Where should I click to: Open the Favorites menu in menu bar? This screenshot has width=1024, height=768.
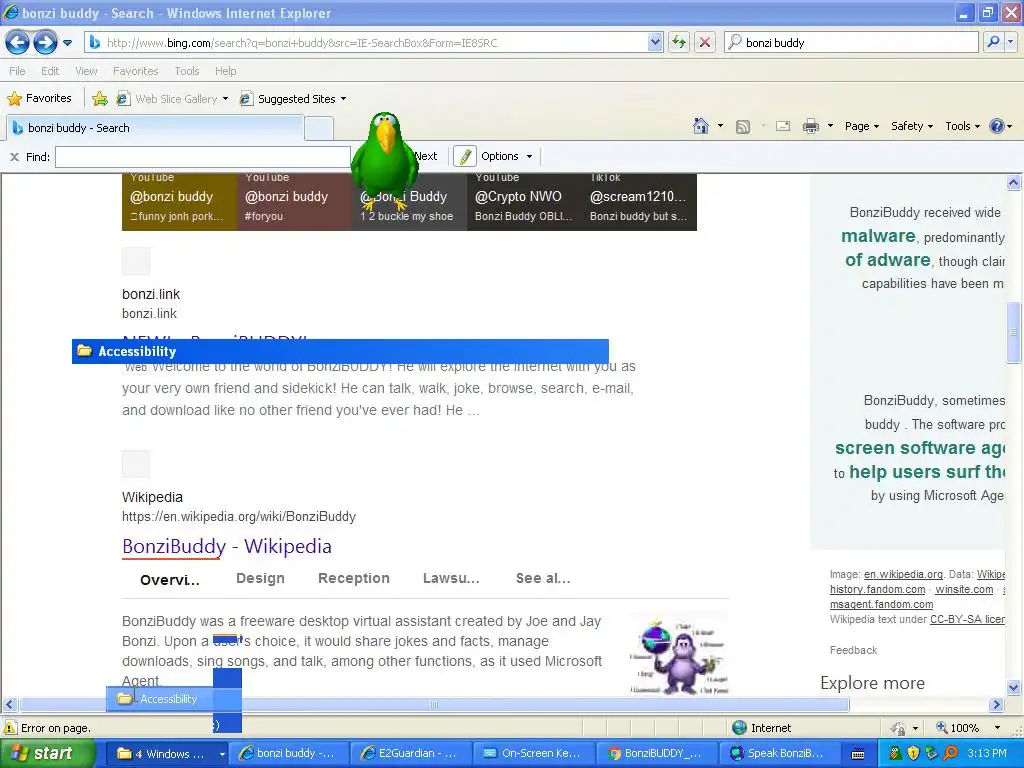[136, 71]
